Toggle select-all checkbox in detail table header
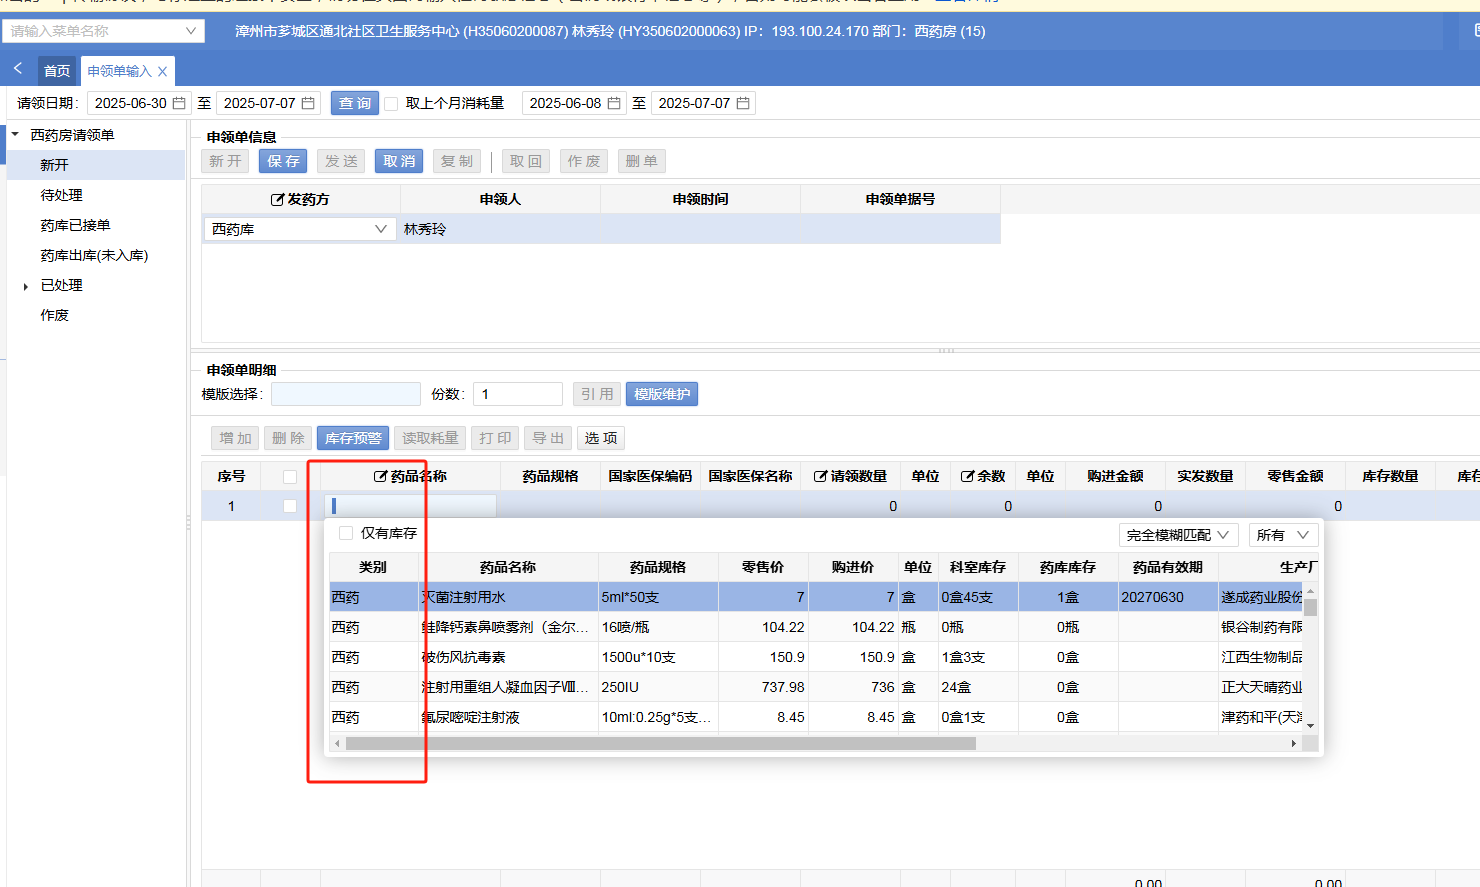The height and width of the screenshot is (887, 1480). coord(290,477)
